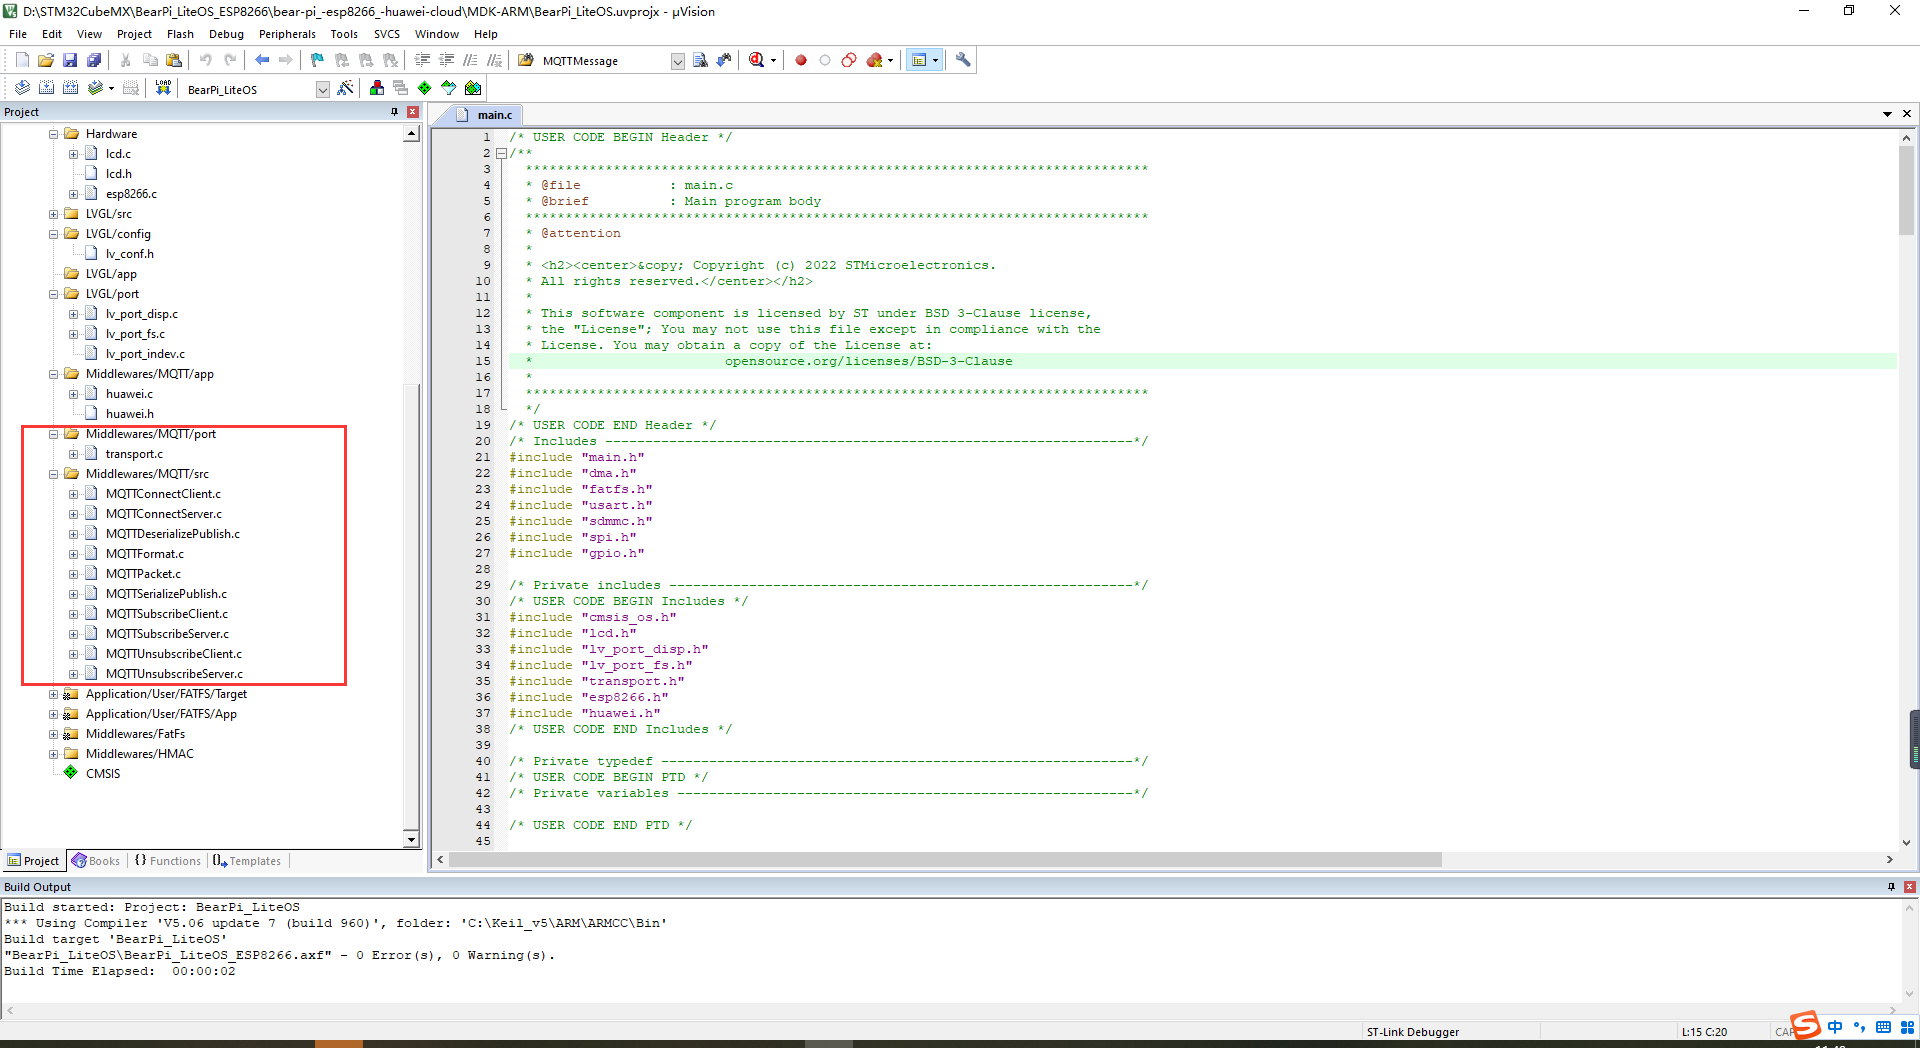Viewport: 1920px width, 1048px height.
Task: Click ST-Link Debugger status text
Action: click(1412, 1032)
